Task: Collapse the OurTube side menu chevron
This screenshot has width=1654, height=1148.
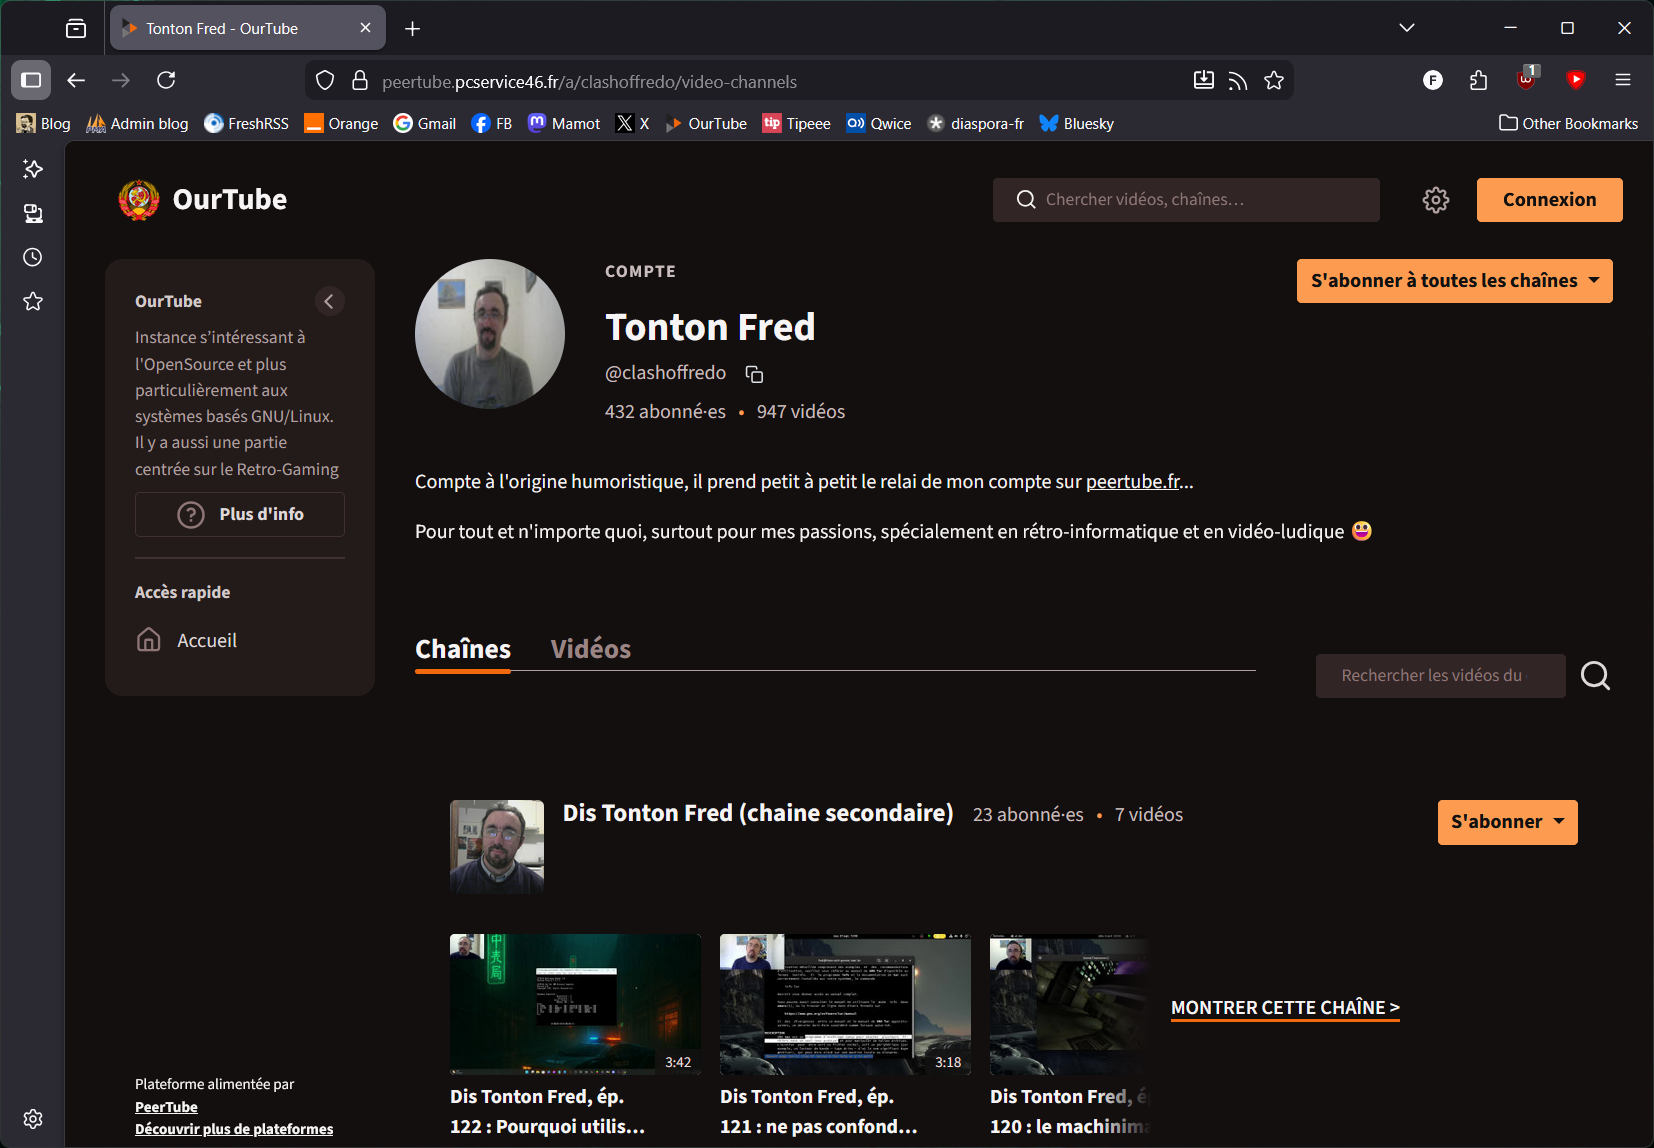Action: [x=329, y=301]
